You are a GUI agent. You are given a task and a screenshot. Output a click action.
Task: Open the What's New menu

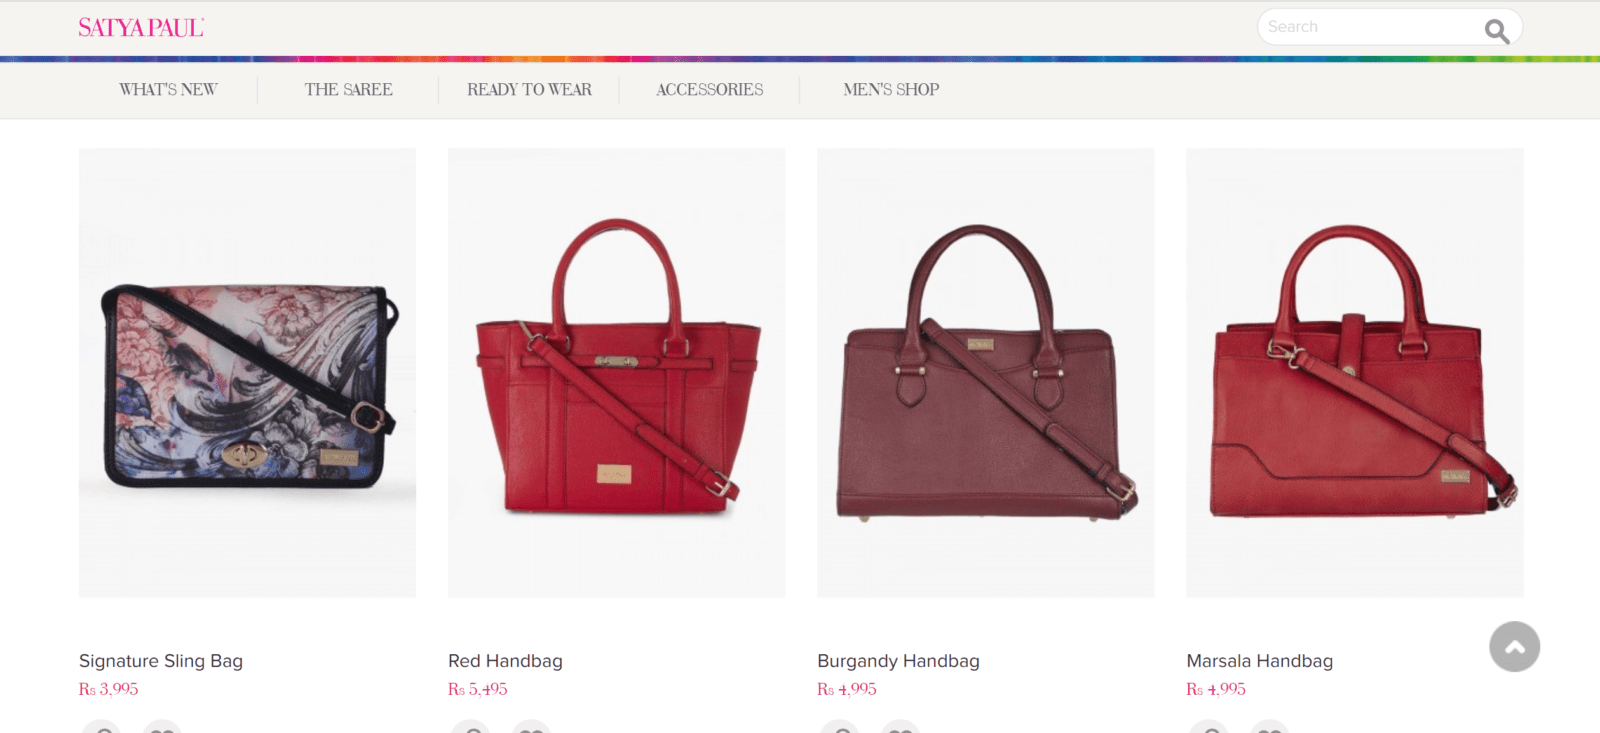pyautogui.click(x=168, y=89)
